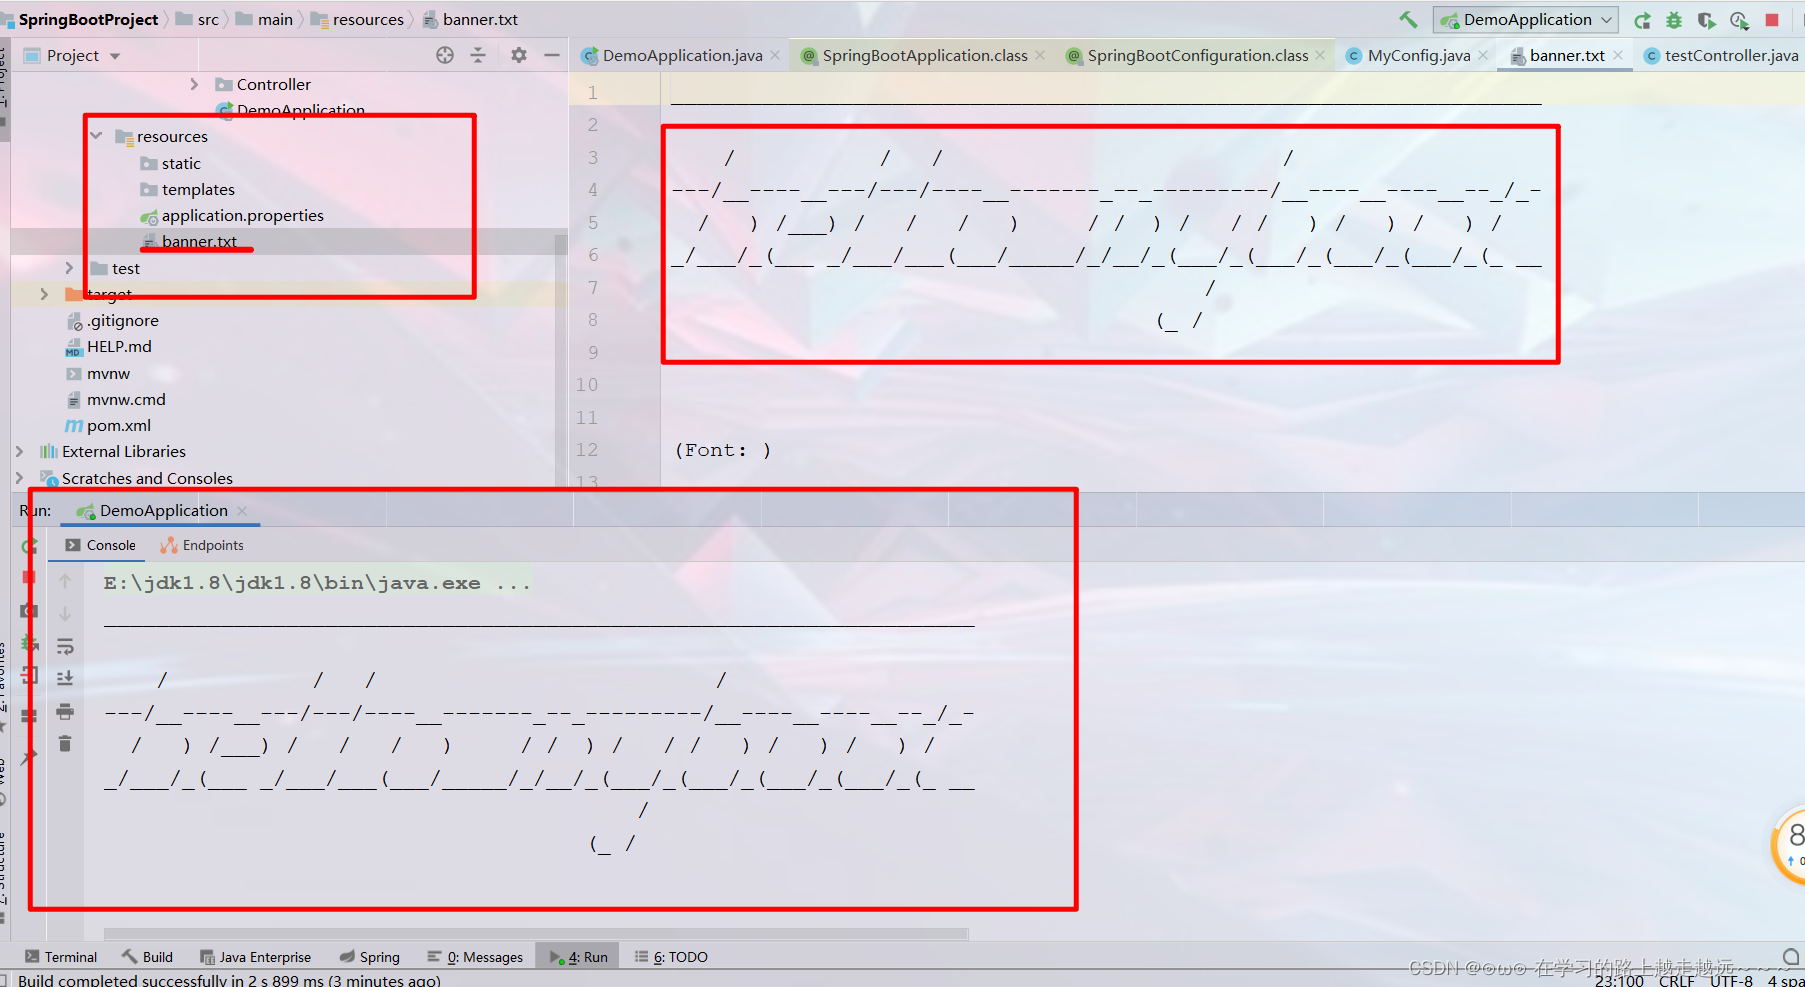Viewport: 1805px width, 987px height.
Task: Click the restore layout icon in the Run panel
Action: coord(29,716)
